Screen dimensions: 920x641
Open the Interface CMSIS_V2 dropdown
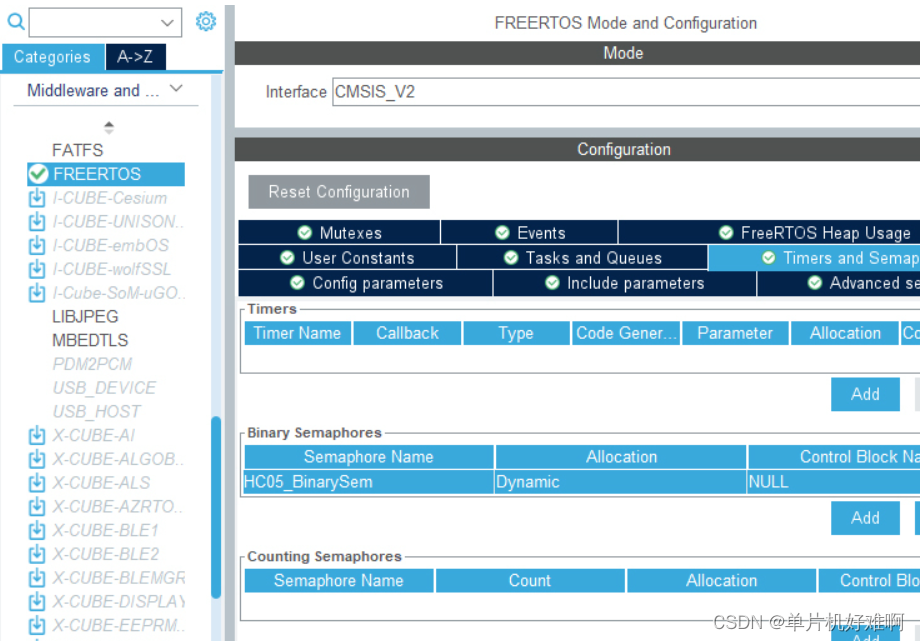point(626,92)
